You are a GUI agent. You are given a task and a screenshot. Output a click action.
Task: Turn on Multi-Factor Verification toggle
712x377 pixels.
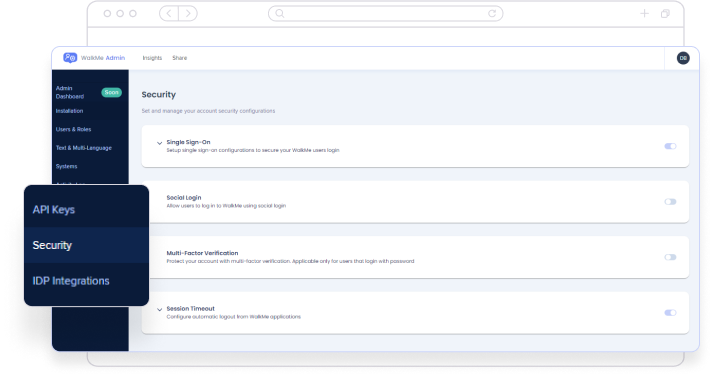pos(670,257)
